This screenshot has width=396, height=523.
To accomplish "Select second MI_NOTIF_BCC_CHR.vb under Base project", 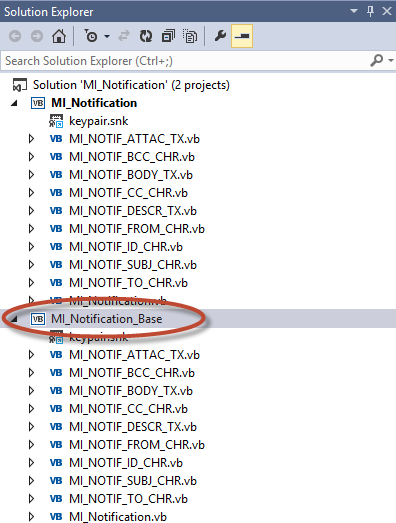I will pyautogui.click(x=132, y=373).
